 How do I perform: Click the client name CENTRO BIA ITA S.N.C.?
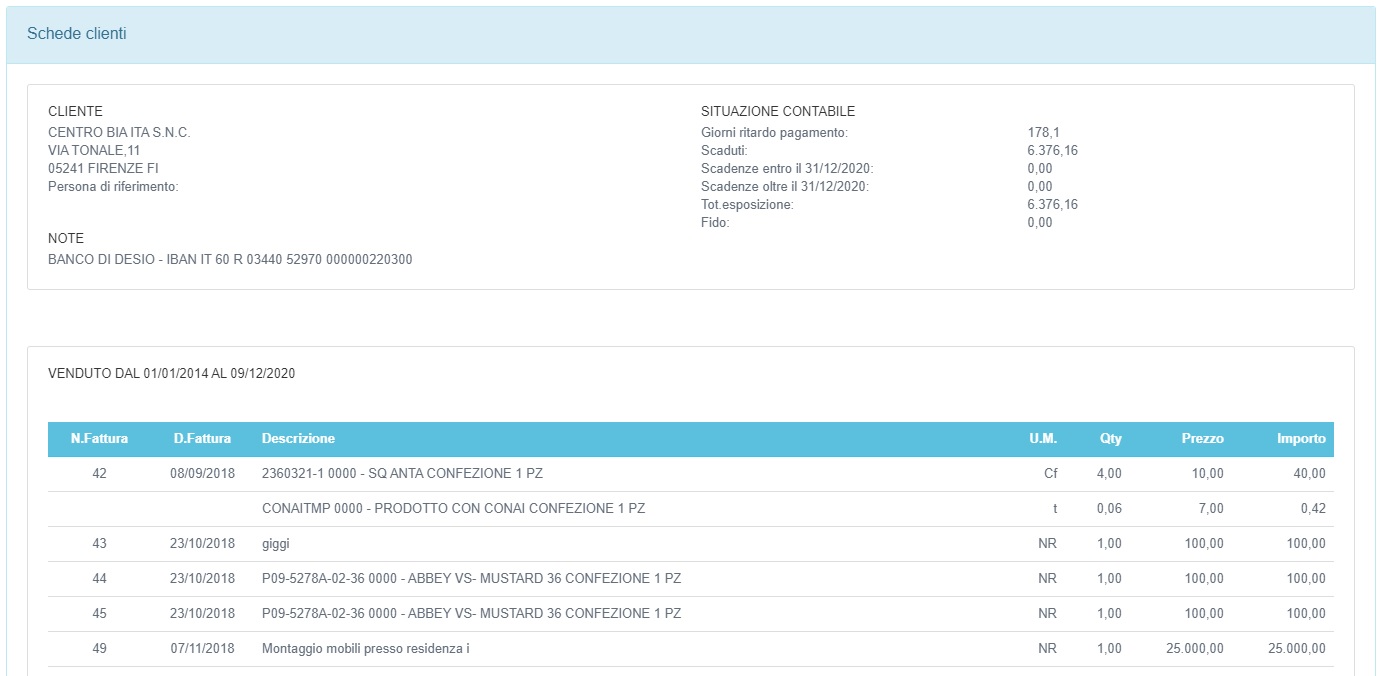click(119, 133)
